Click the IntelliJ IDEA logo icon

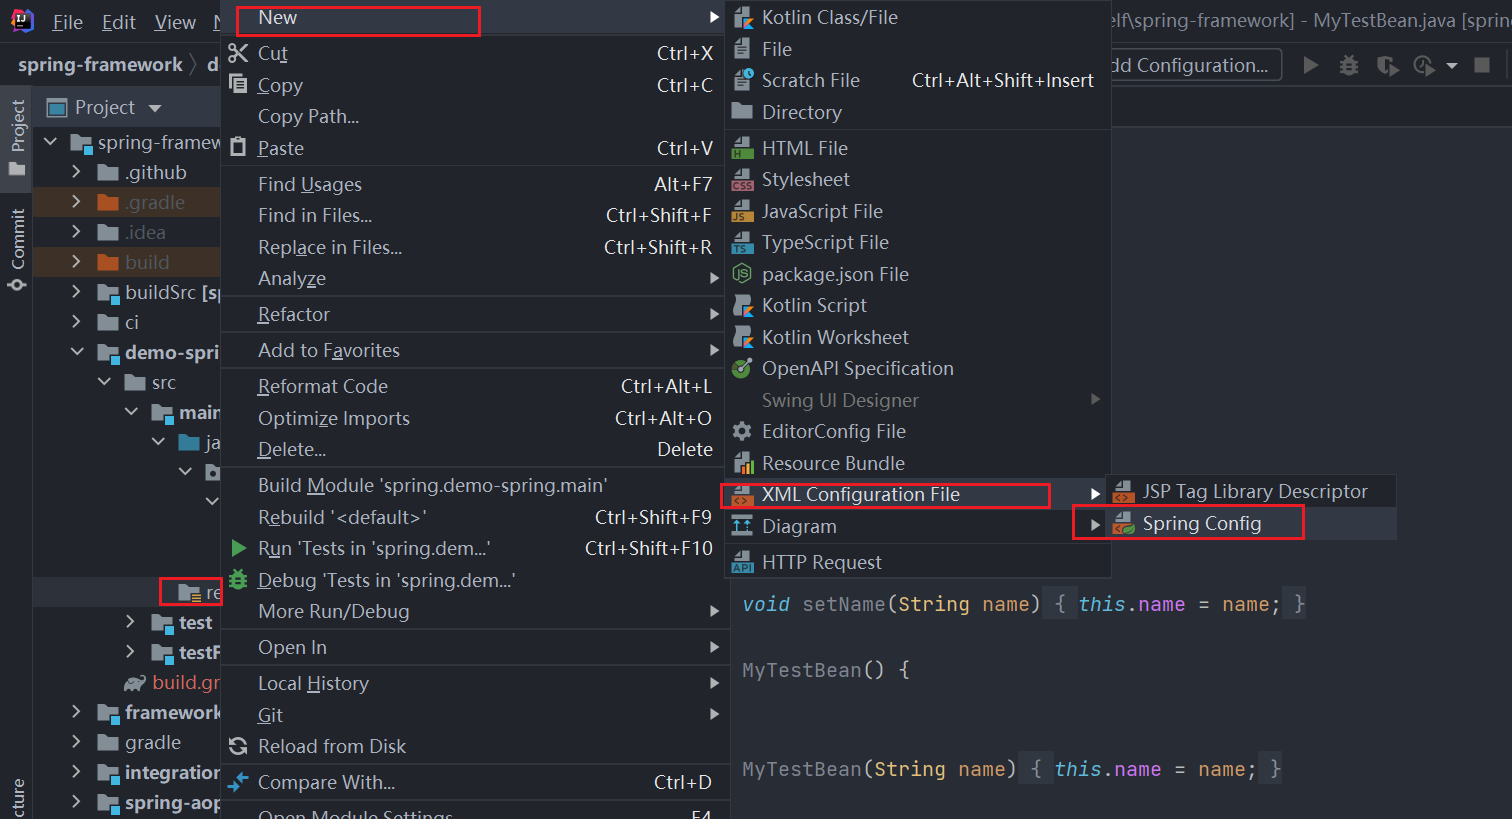(x=21, y=21)
